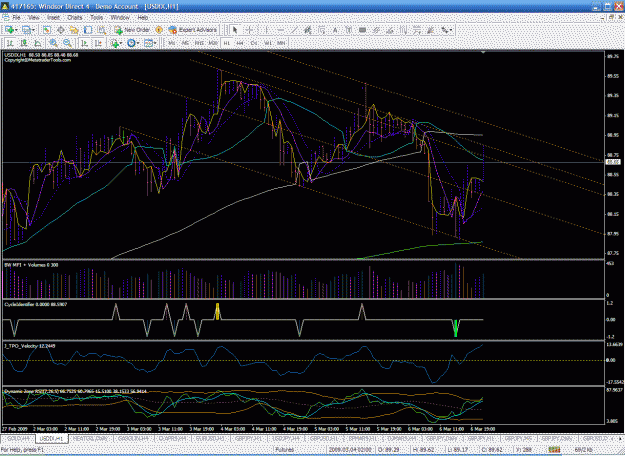This screenshot has width=625, height=456.
Task: Select the Equidistant Channel tool
Action: click(x=307, y=30)
